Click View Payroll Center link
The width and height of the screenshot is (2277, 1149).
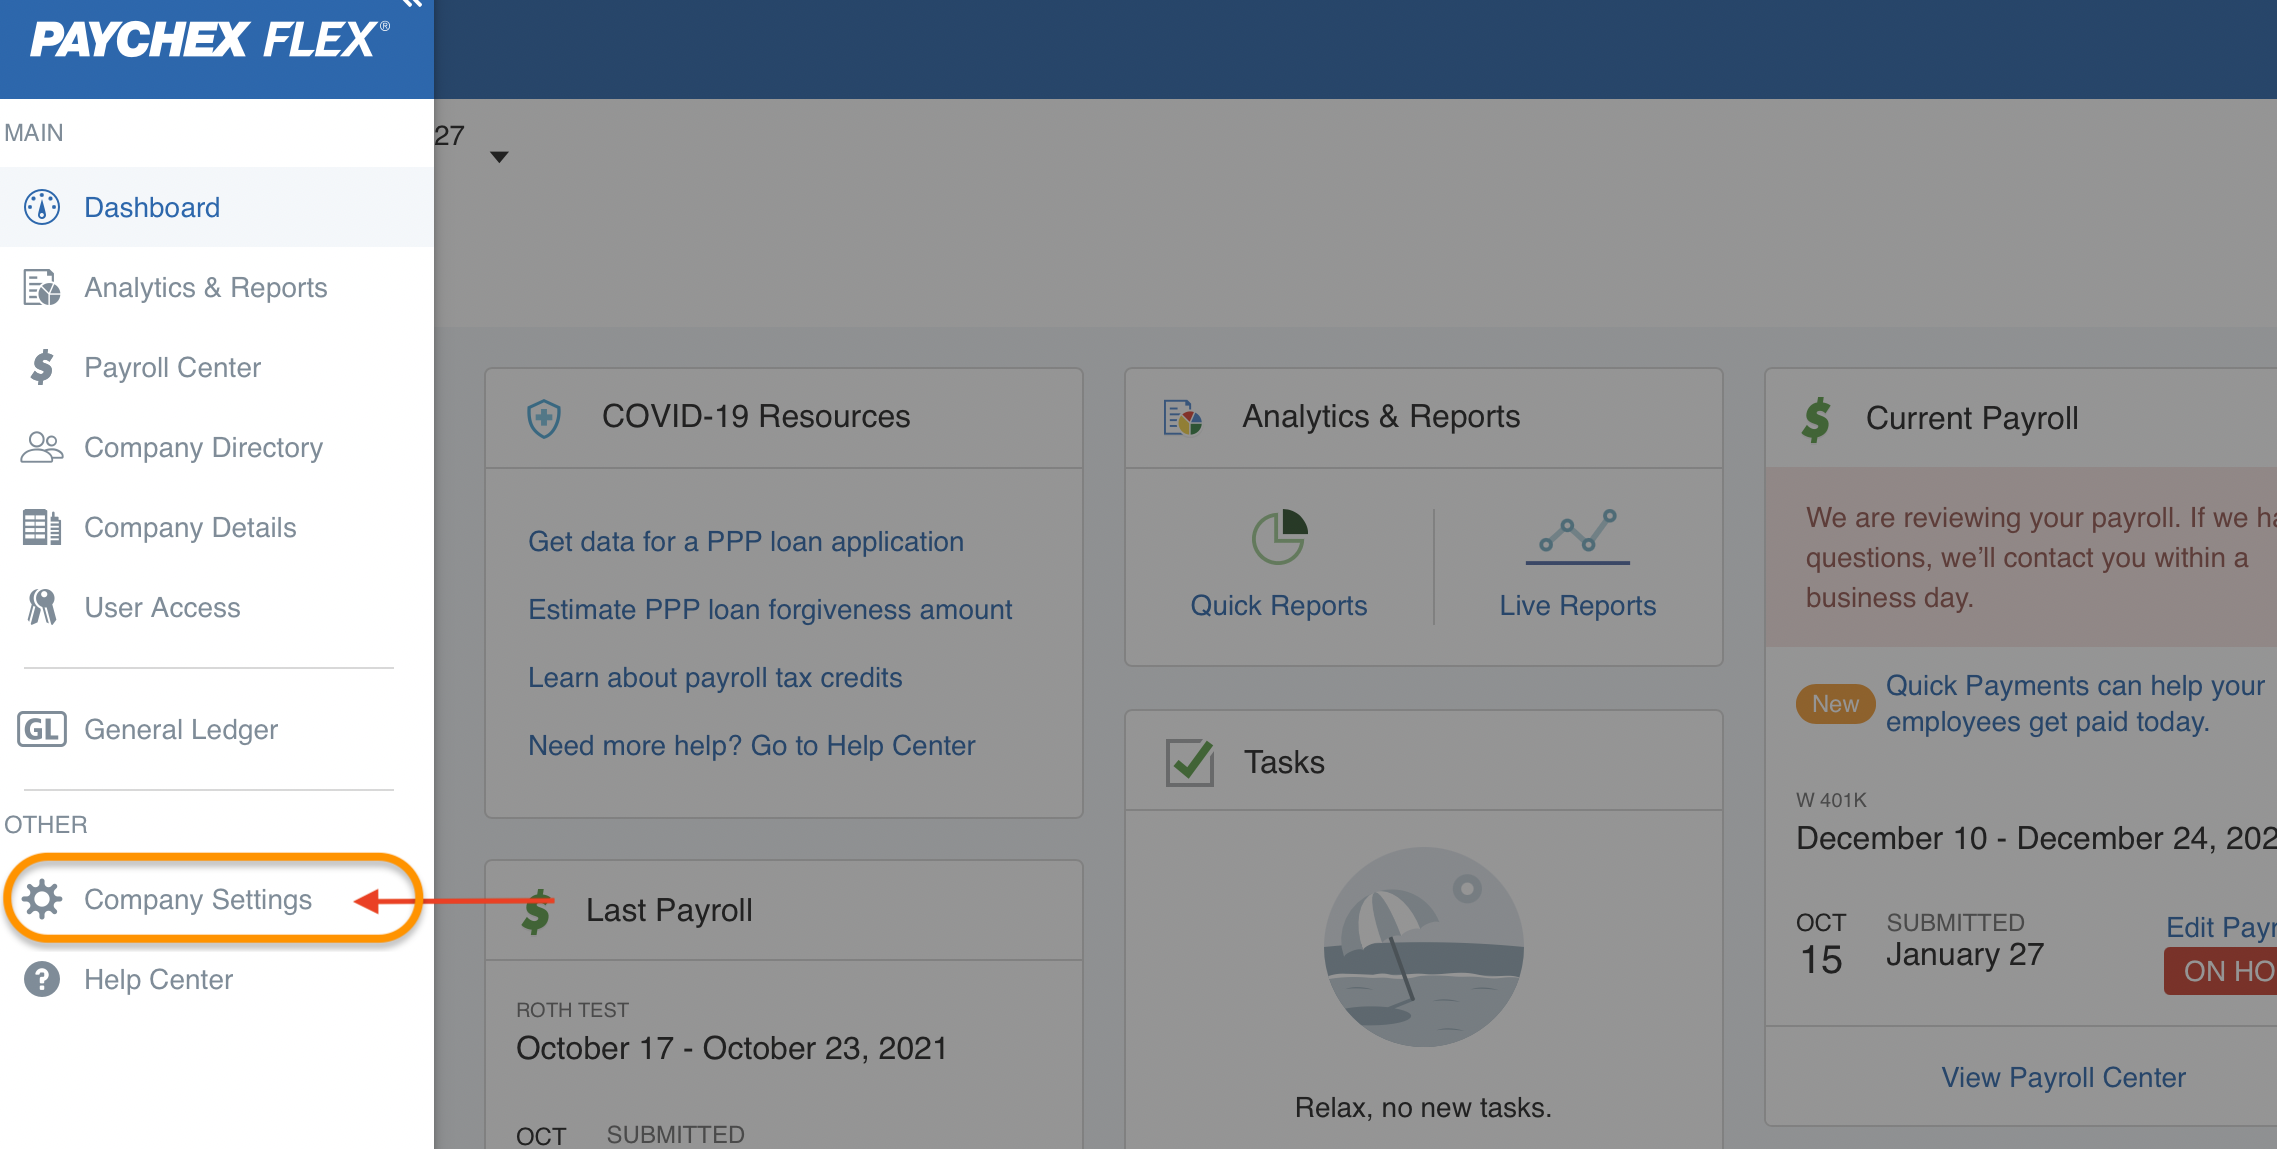point(2063,1077)
